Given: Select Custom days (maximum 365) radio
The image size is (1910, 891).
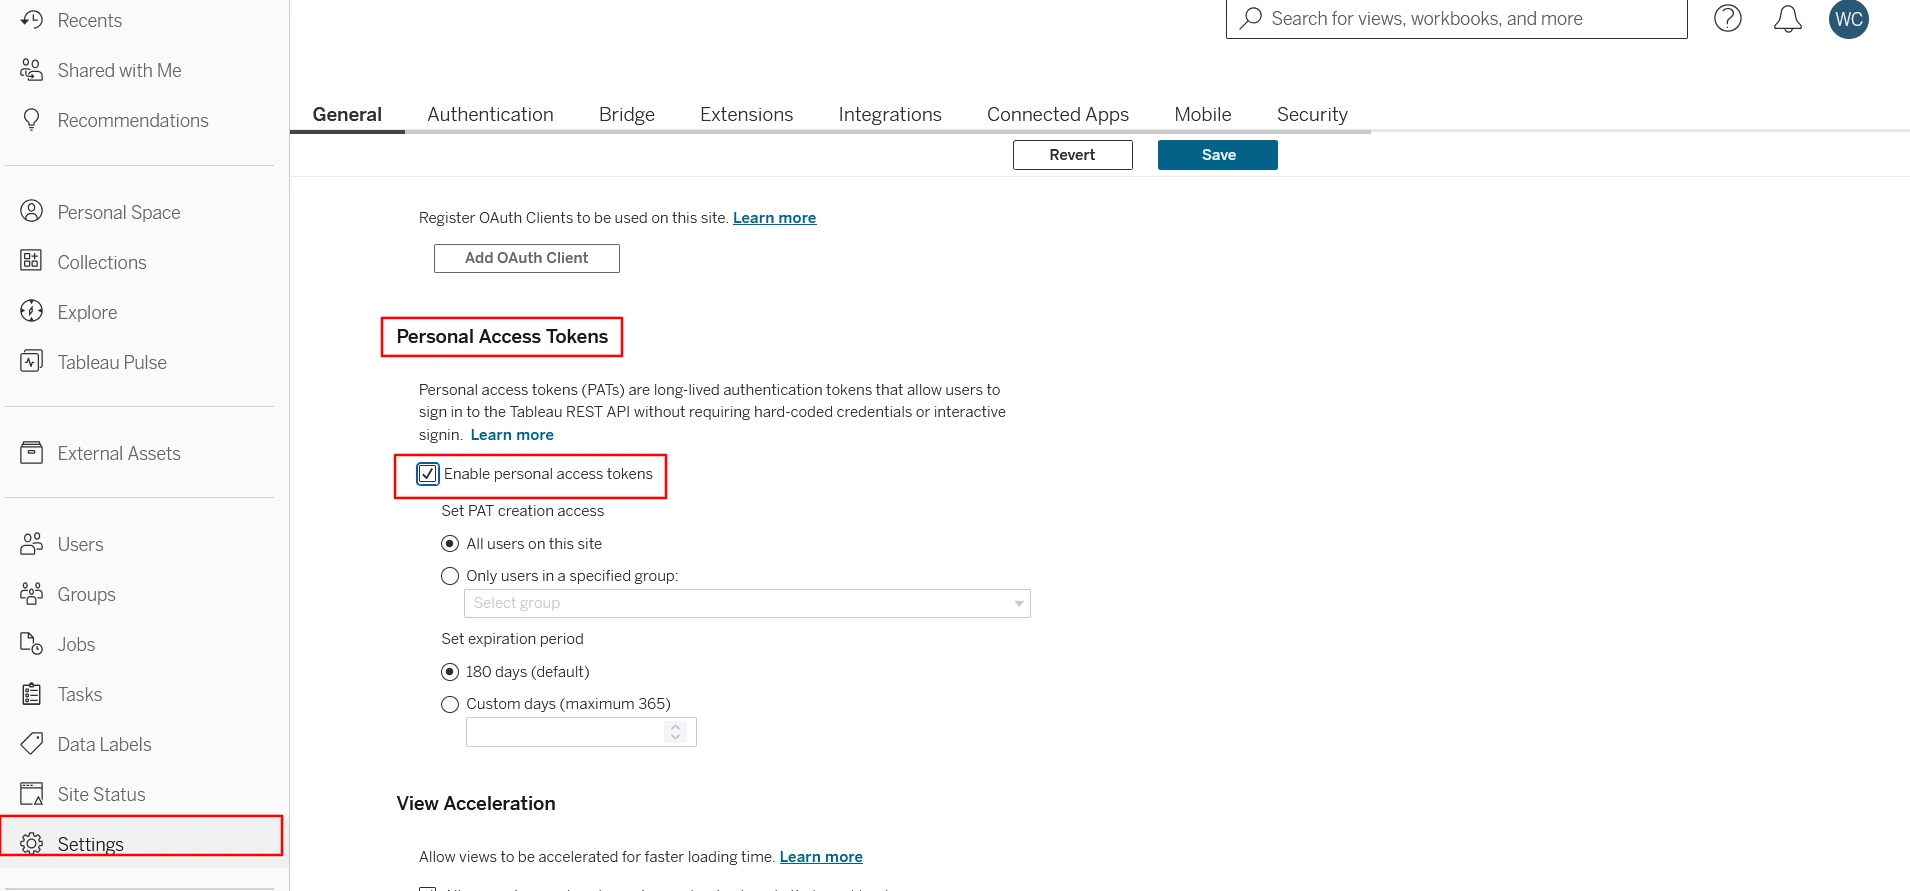Looking at the screenshot, I should pyautogui.click(x=450, y=704).
